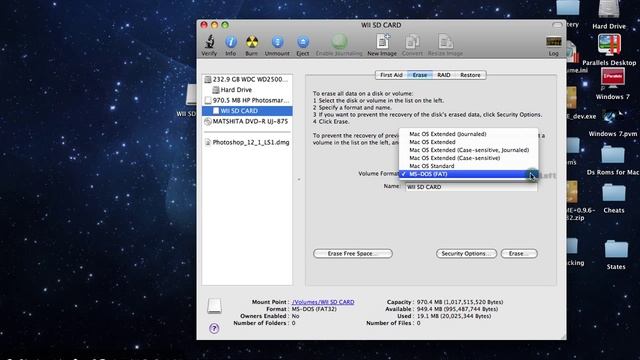Click Capacity value 970.4 MB text
Viewport: 640px width, 360px height.
click(x=460, y=302)
